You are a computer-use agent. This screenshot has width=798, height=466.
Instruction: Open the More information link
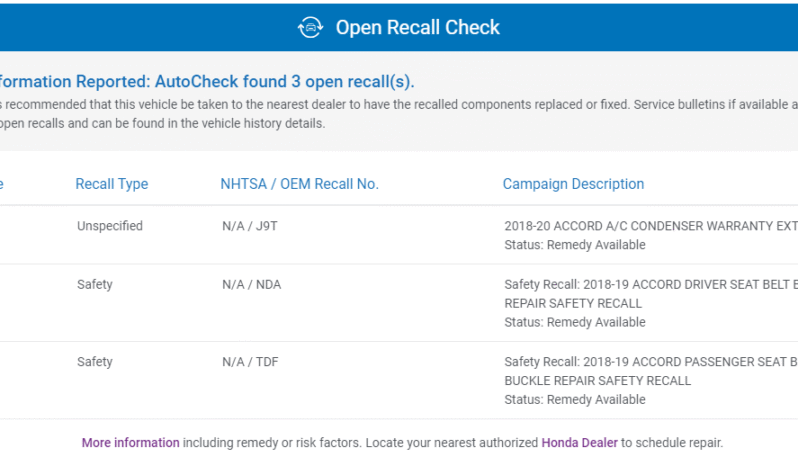click(x=130, y=442)
